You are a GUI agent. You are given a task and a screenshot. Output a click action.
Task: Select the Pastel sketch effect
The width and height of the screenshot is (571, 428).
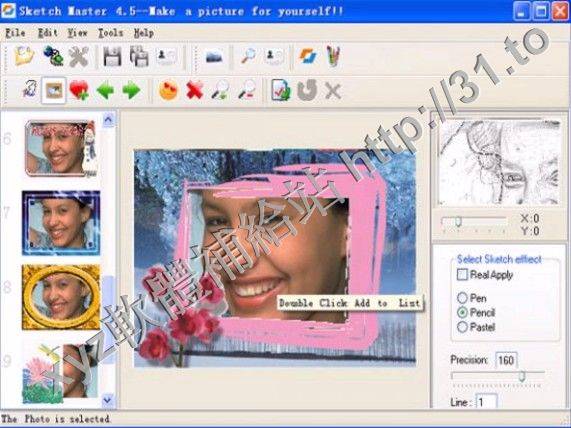pos(462,327)
